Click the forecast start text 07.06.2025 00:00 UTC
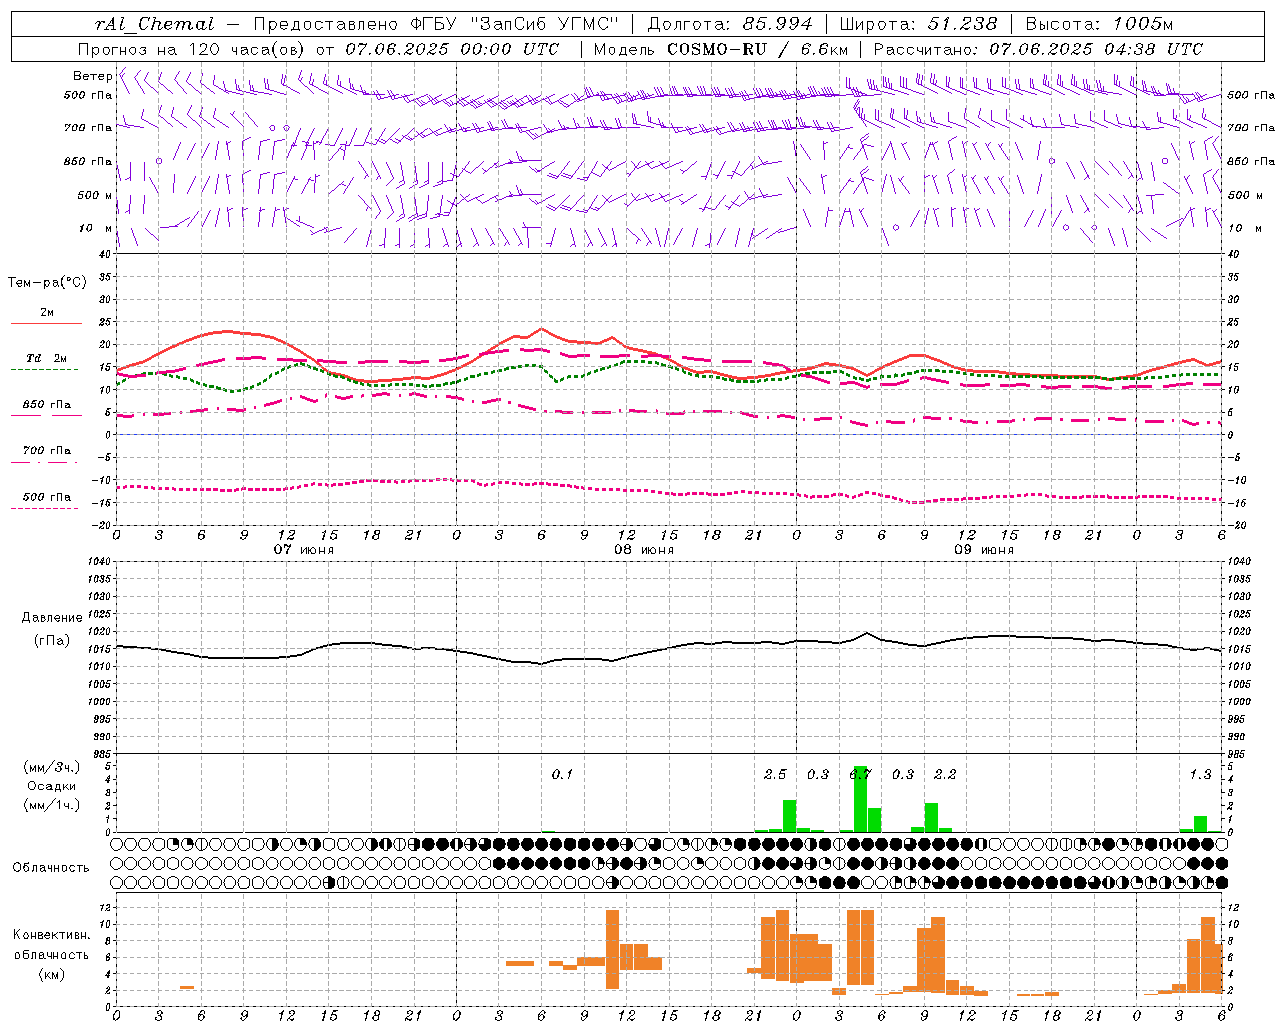The width and height of the screenshot is (1280, 1024). pos(452,49)
